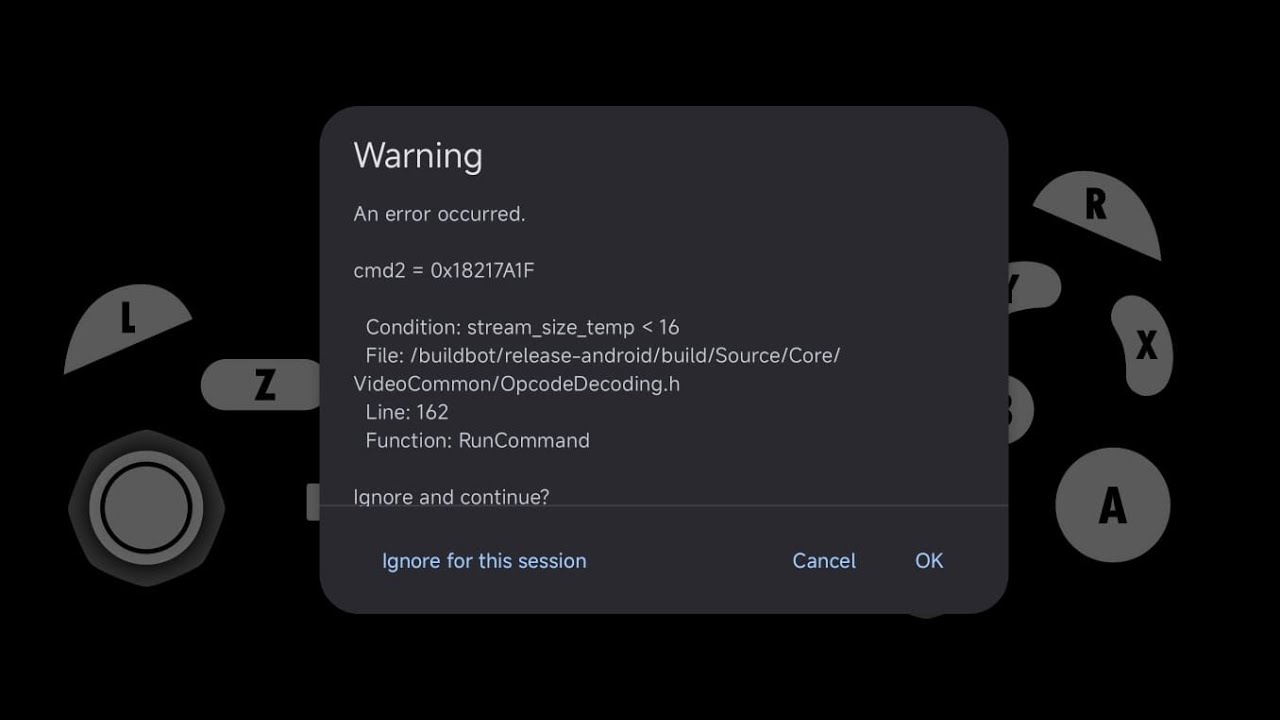Tap the Z trigger button overlay
Viewport: 1280px width, 720px height.
pyautogui.click(x=263, y=384)
